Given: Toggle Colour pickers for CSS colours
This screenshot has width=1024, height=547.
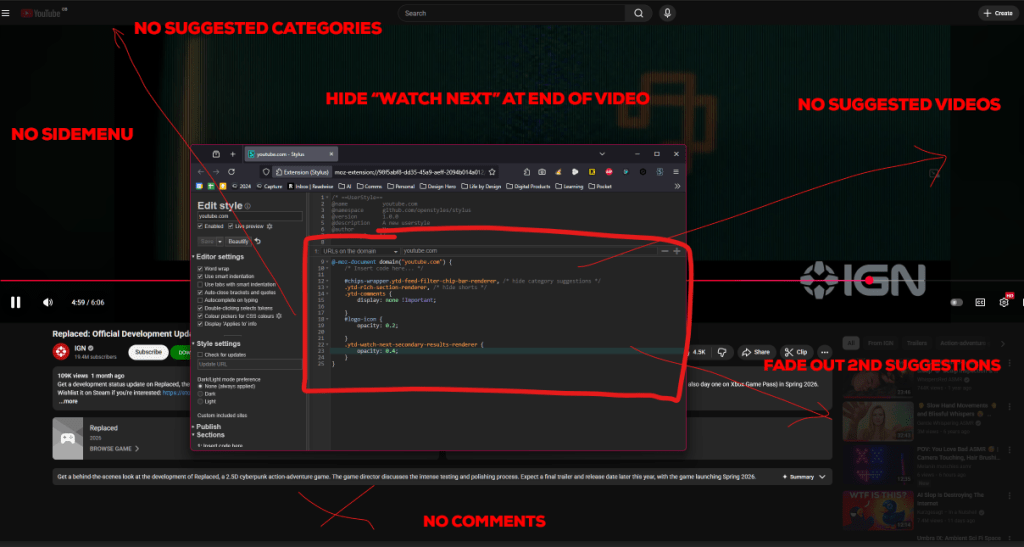Looking at the screenshot, I should [200, 316].
